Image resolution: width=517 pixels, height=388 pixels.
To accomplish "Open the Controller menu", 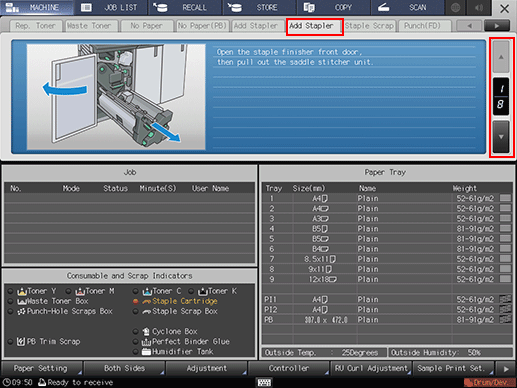I will coord(289,368).
